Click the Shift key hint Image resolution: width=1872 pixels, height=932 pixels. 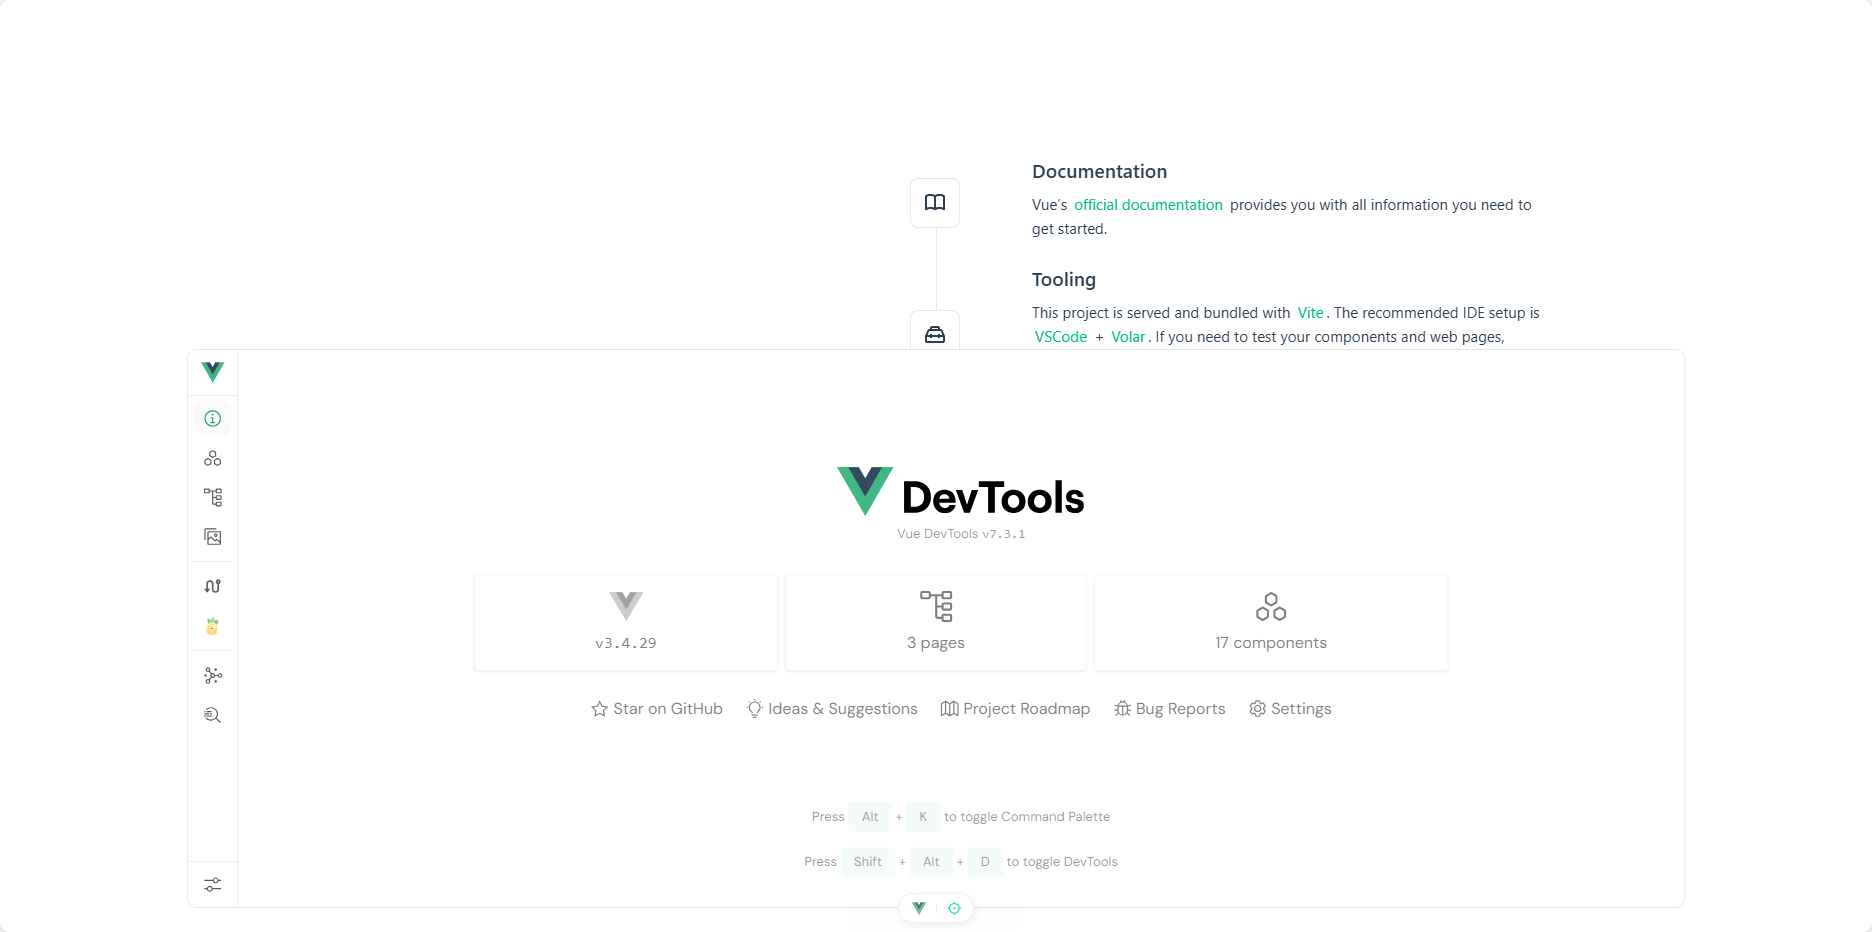[868, 862]
